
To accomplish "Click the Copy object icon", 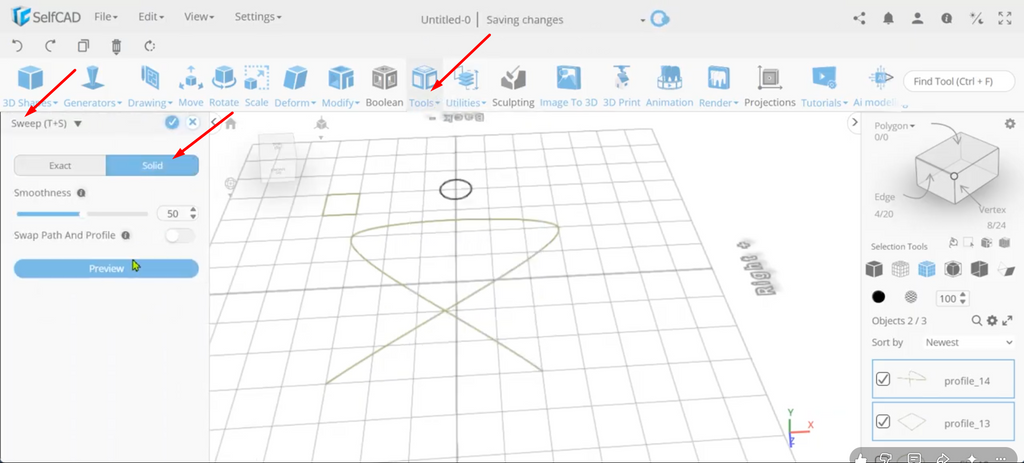I will [83, 46].
